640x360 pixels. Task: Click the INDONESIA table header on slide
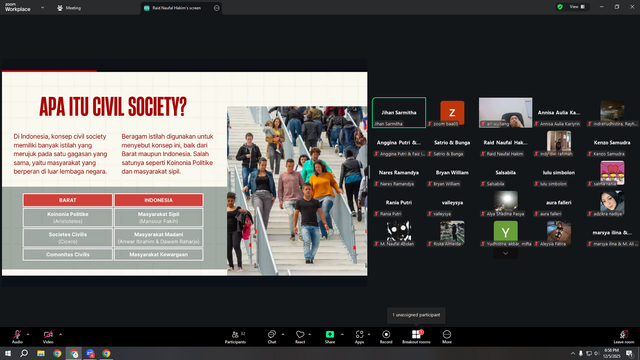(158, 200)
